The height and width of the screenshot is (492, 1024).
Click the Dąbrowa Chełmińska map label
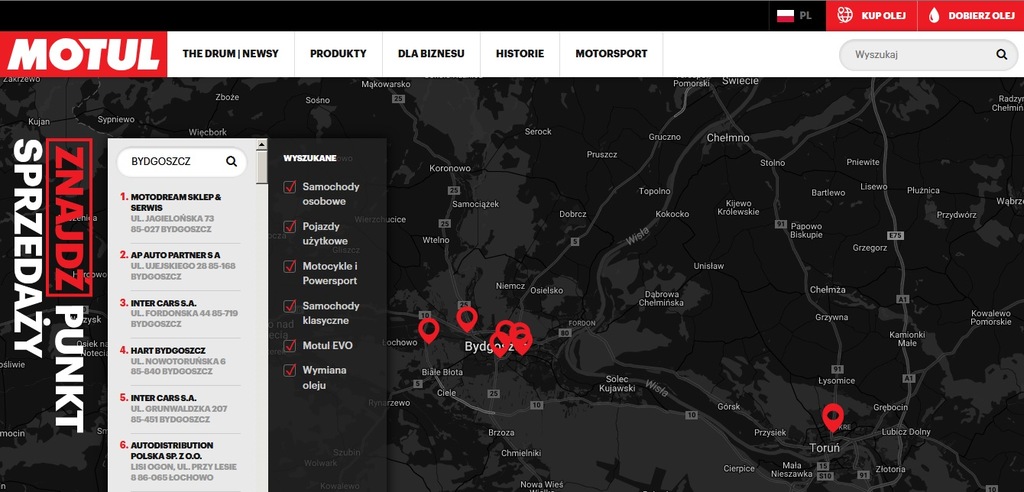pos(660,299)
